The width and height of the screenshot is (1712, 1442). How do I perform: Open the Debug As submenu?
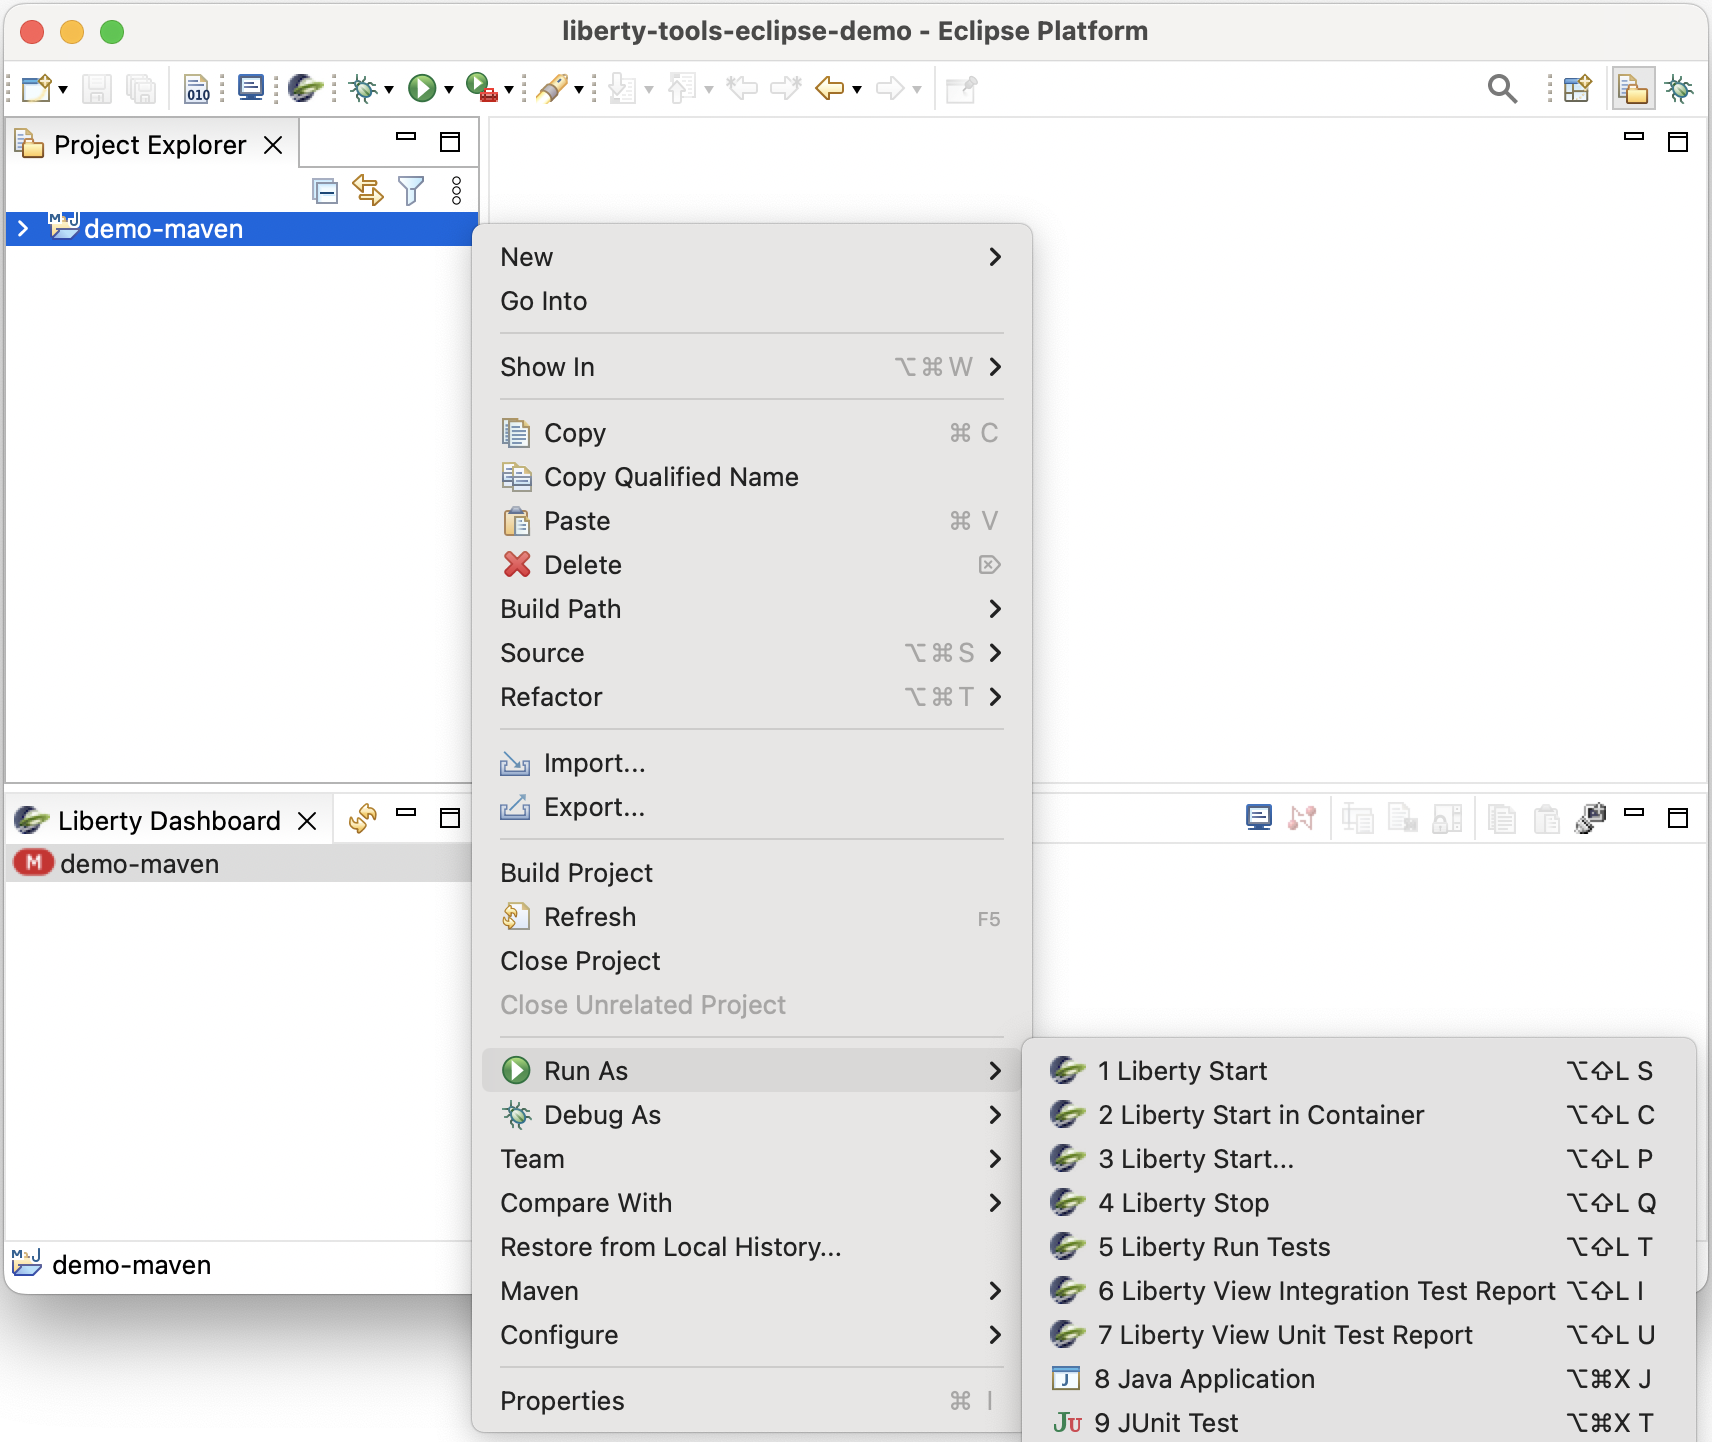pyautogui.click(x=751, y=1115)
